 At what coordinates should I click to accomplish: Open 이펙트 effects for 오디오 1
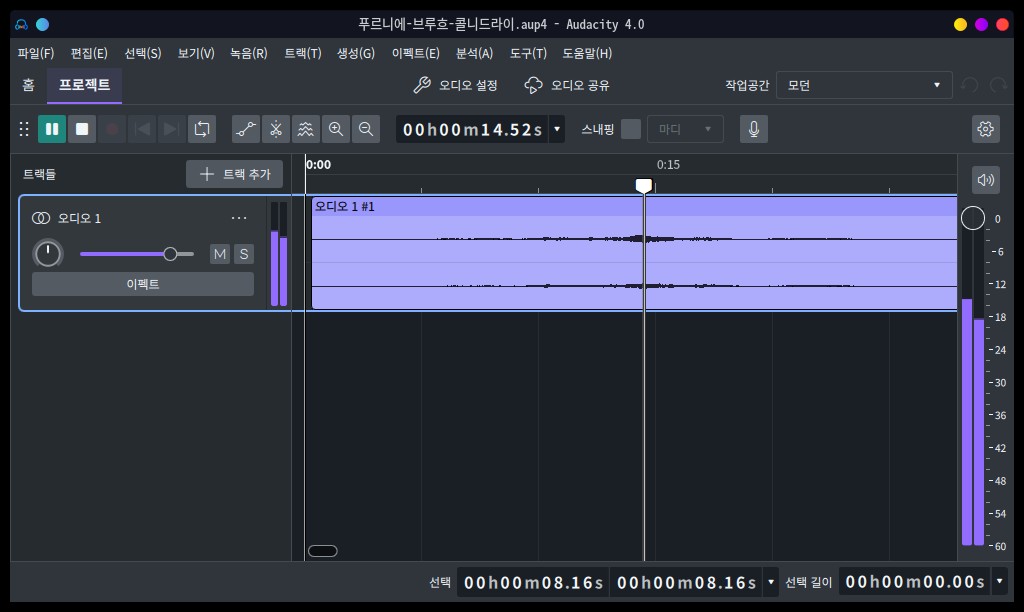tap(143, 284)
